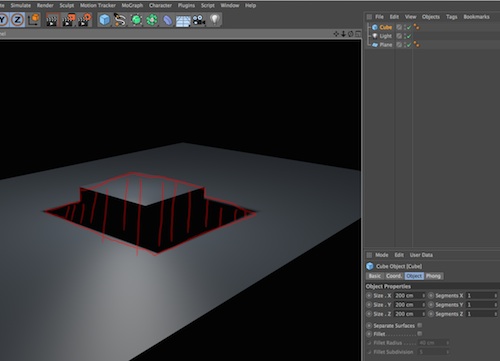The image size is (500, 361).
Task: Add a Light object with bulb icon
Action: (215, 20)
